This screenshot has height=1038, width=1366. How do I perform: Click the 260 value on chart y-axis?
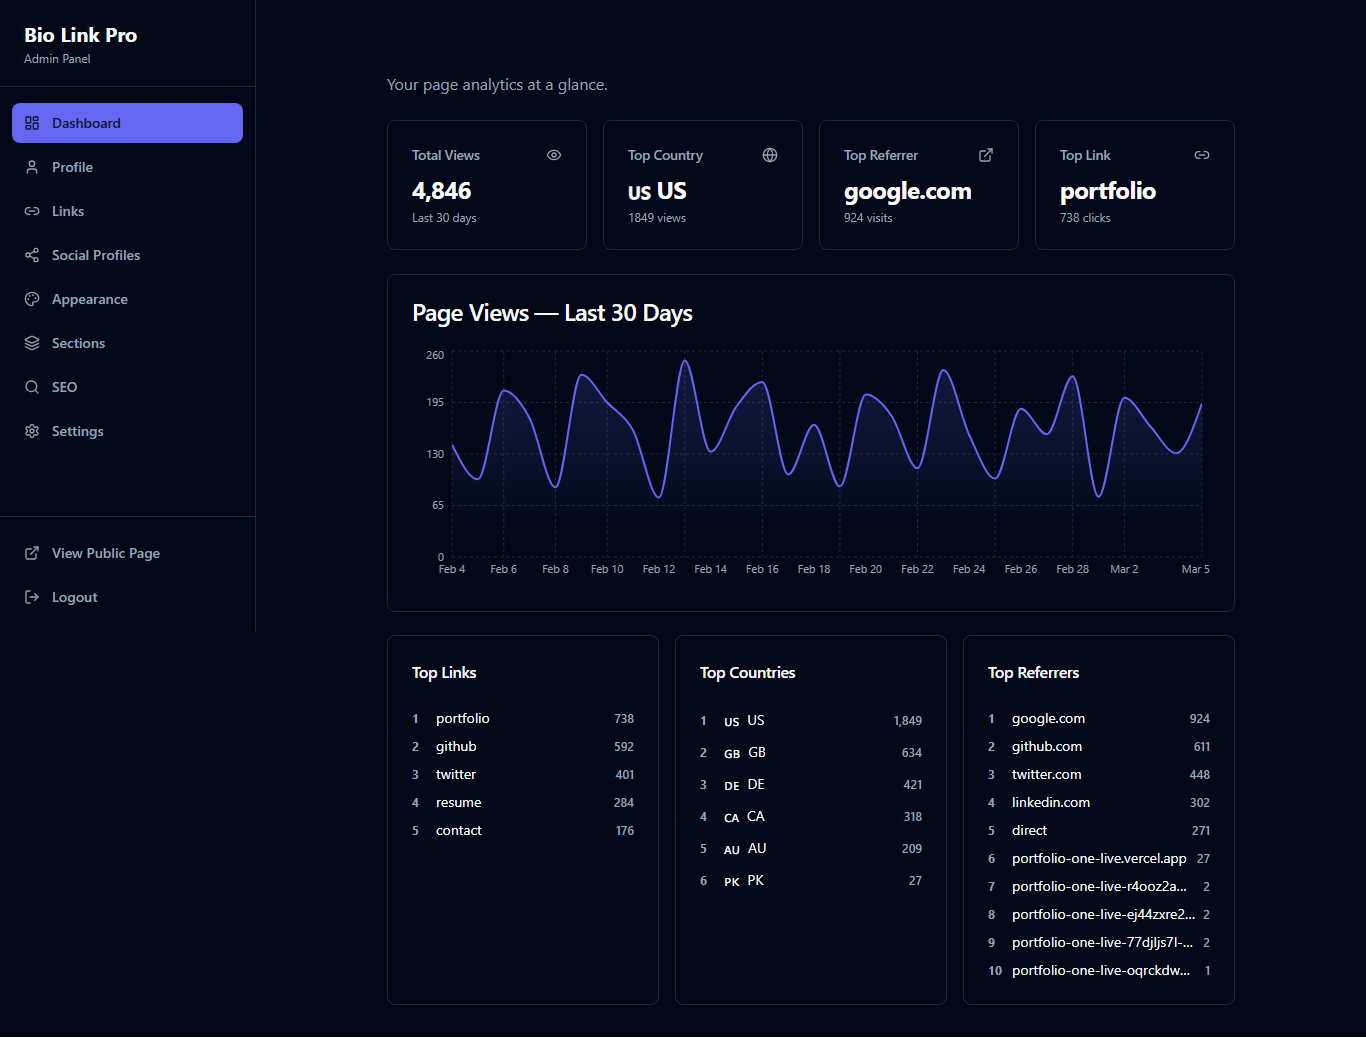pos(435,355)
